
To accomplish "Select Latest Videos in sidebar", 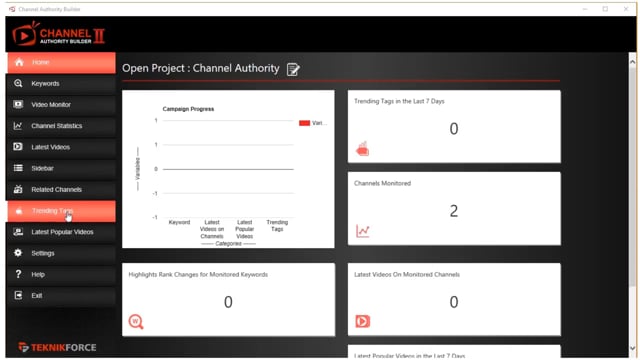I will coord(61,147).
